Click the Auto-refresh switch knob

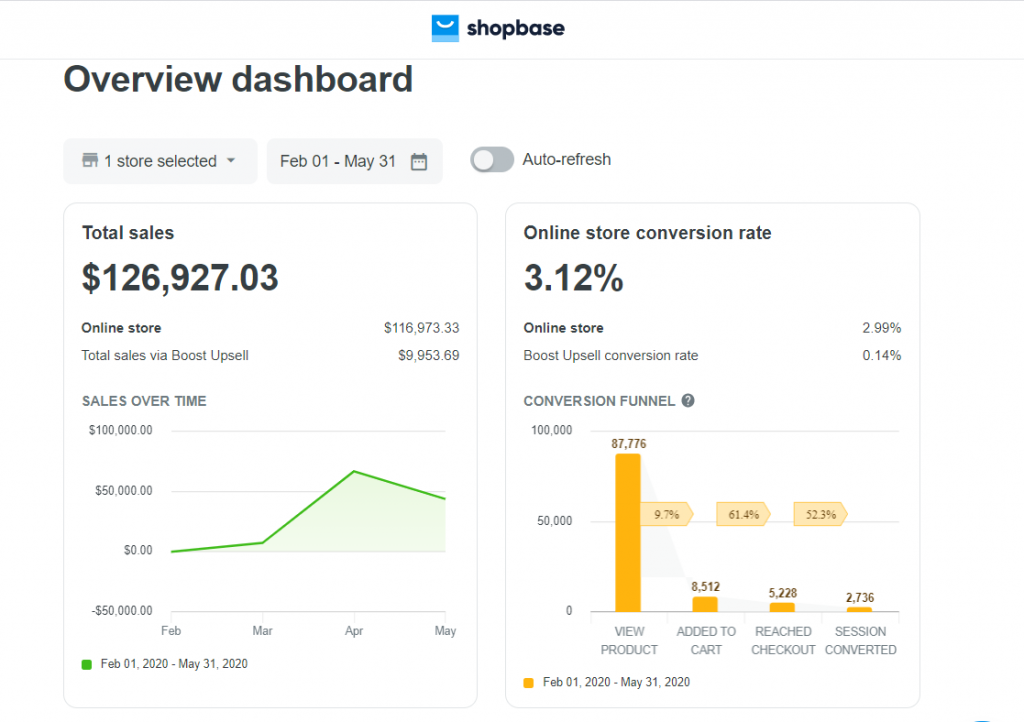coord(483,159)
